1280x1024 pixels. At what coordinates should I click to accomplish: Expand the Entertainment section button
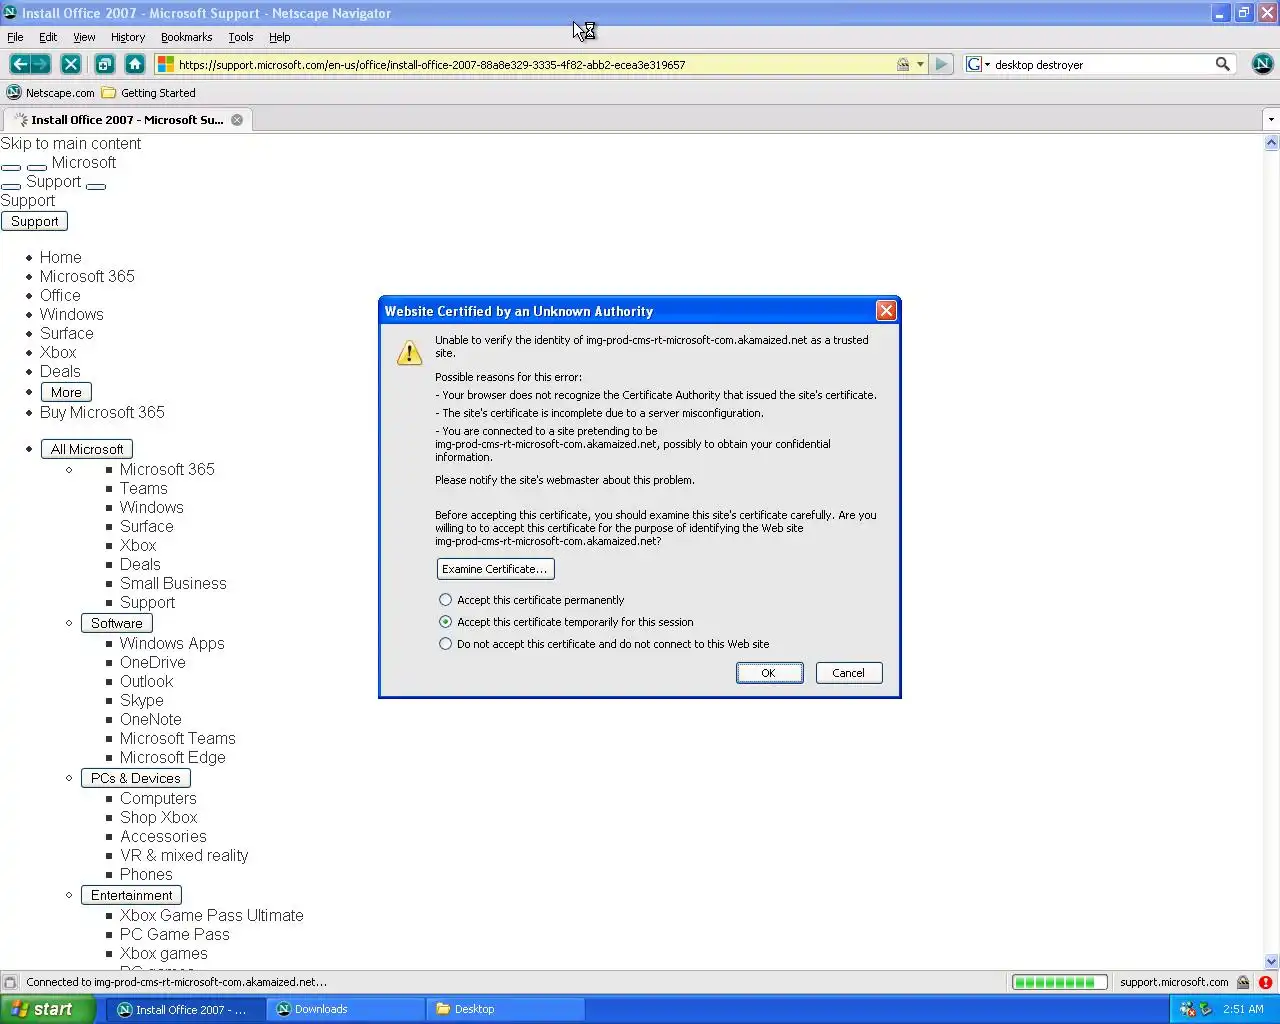[x=131, y=895]
